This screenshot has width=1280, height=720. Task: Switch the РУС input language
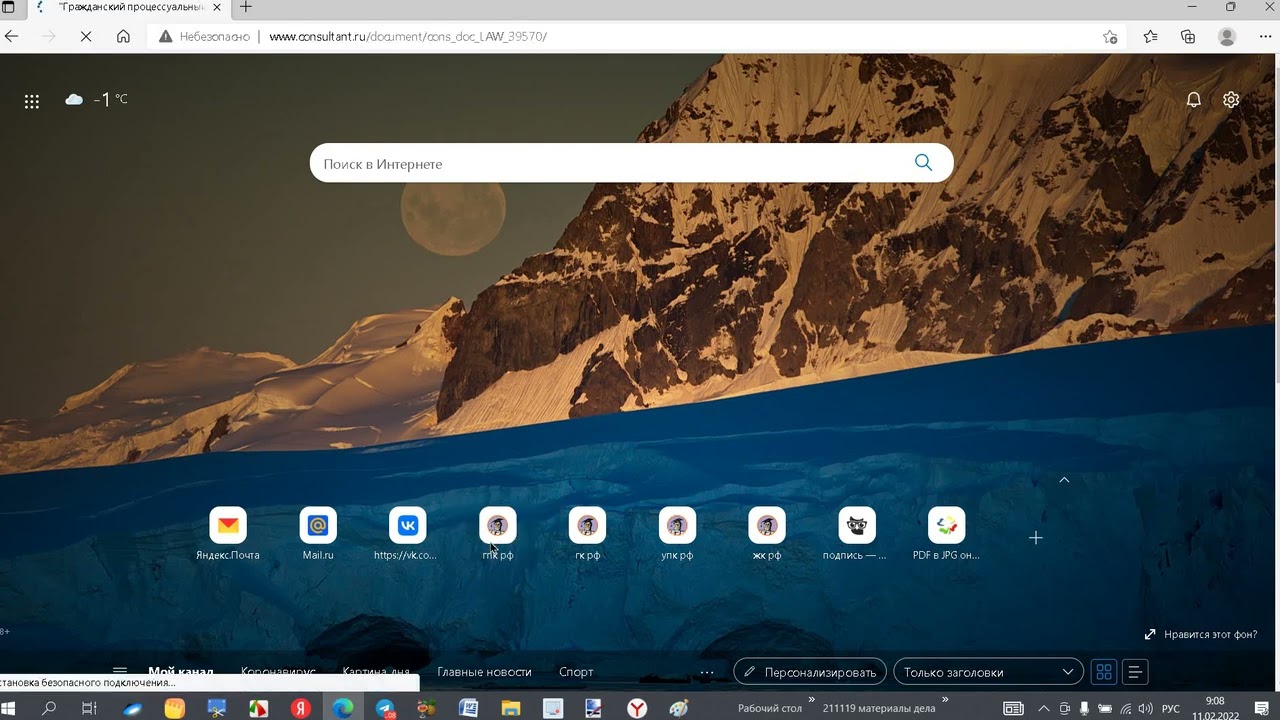(x=1170, y=708)
